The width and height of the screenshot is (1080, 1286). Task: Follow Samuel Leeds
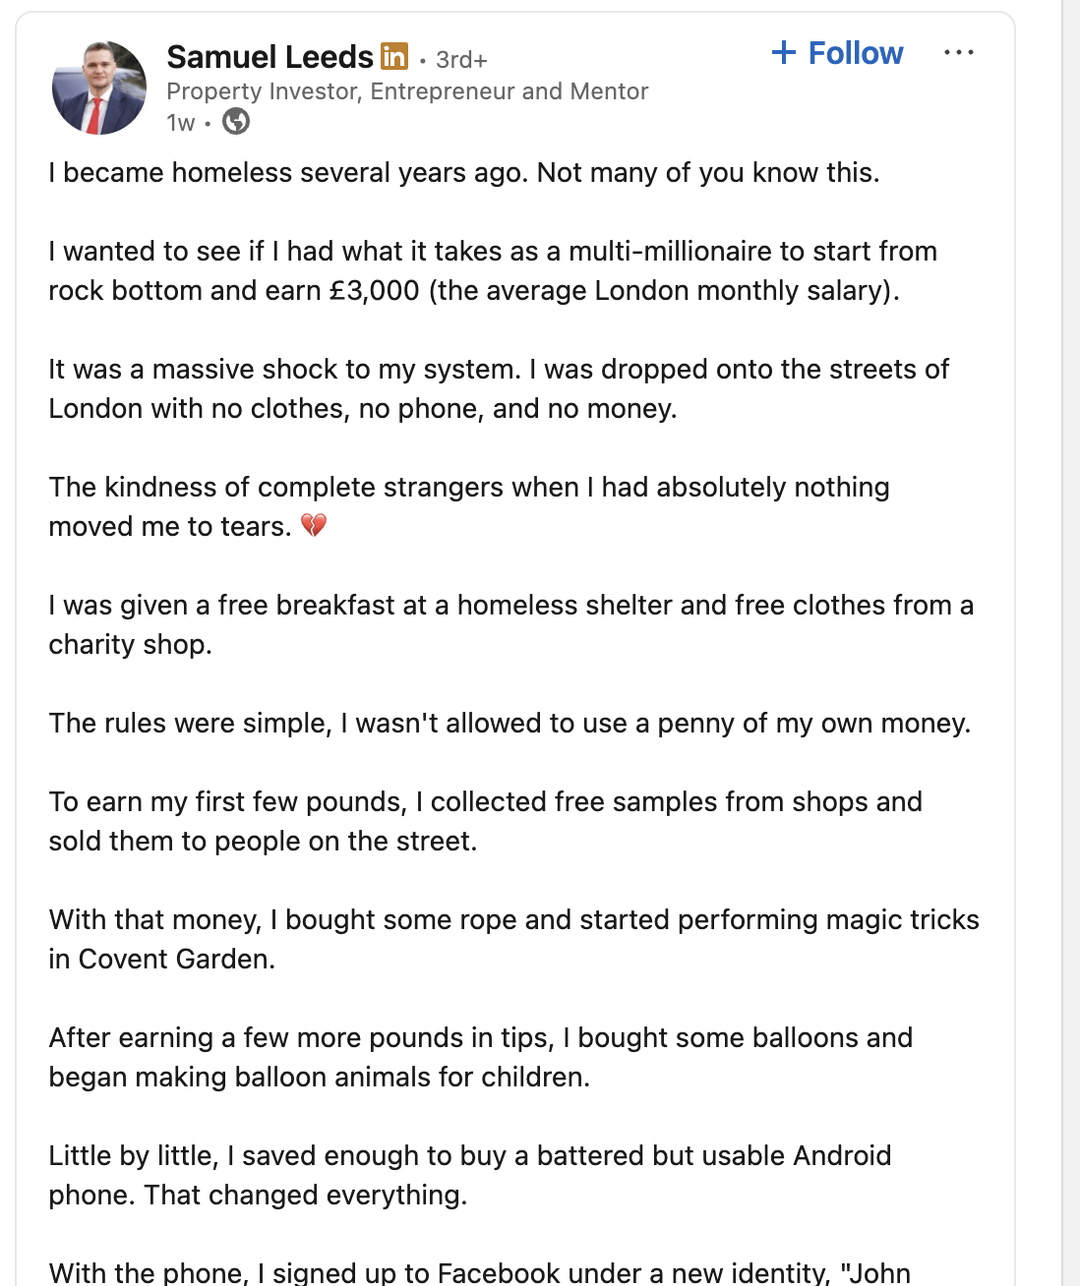838,52
